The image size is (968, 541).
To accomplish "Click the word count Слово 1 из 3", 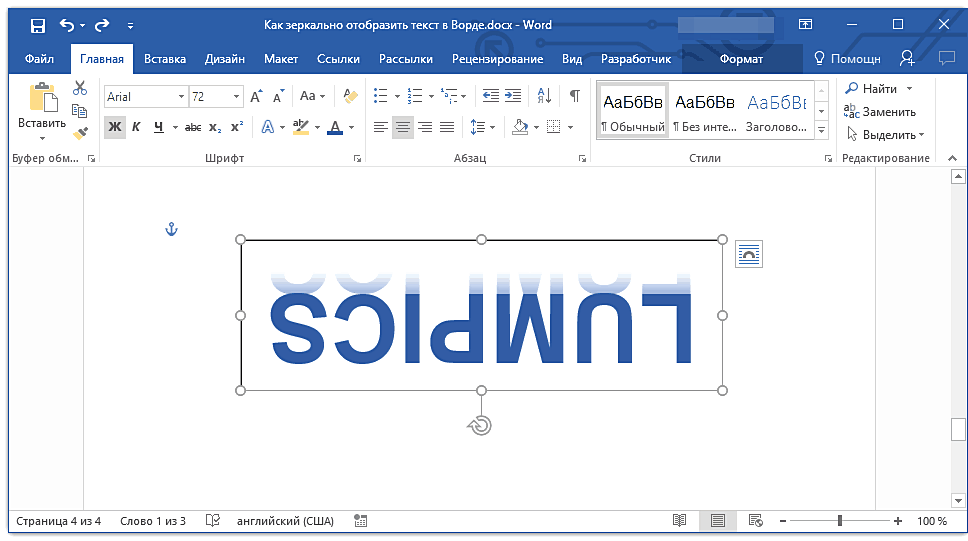I will coord(153,521).
